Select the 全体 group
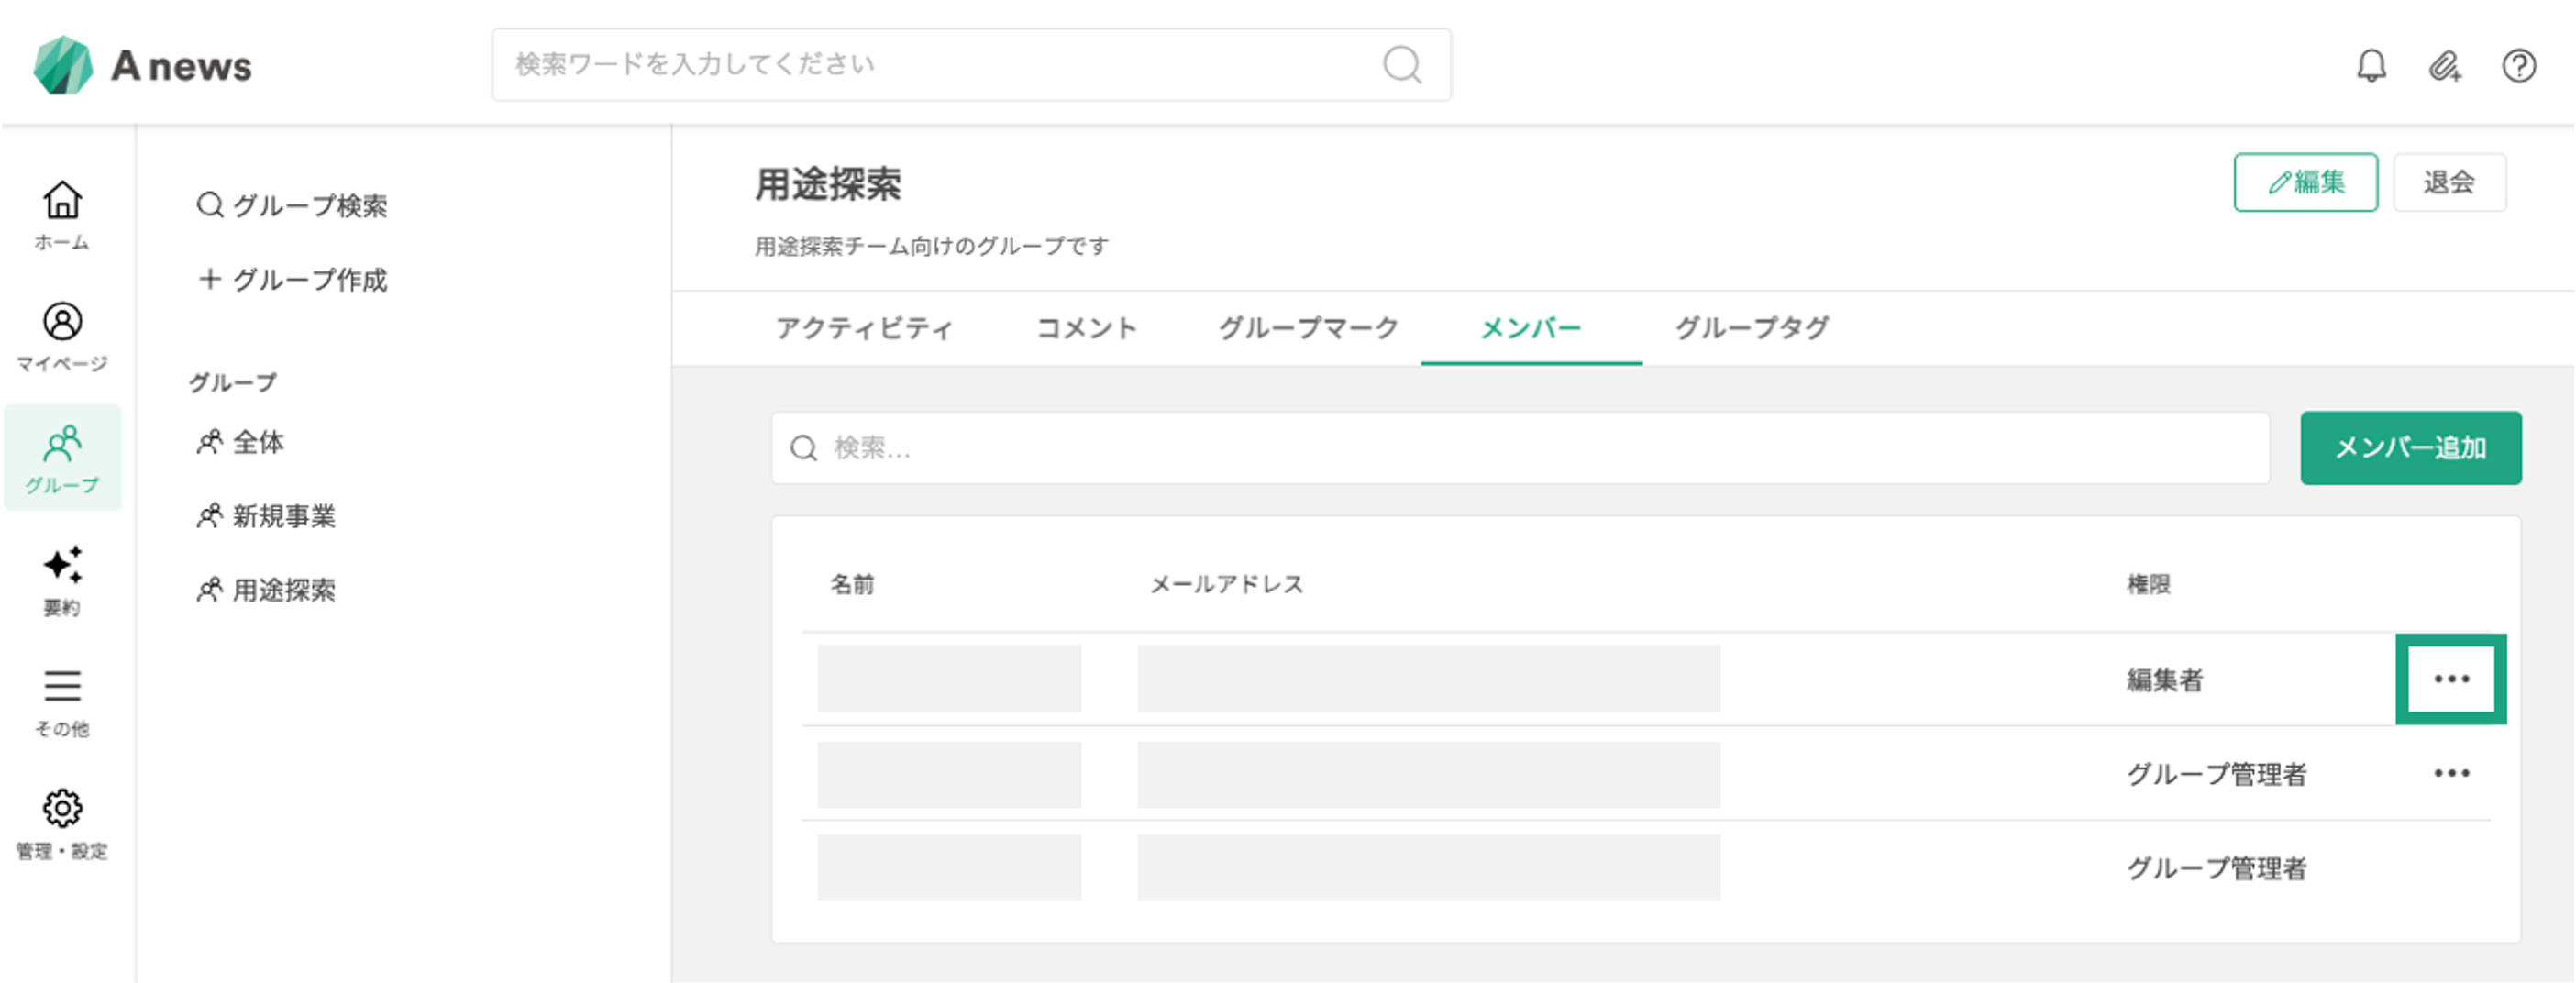The width and height of the screenshot is (2576, 983). [240, 442]
